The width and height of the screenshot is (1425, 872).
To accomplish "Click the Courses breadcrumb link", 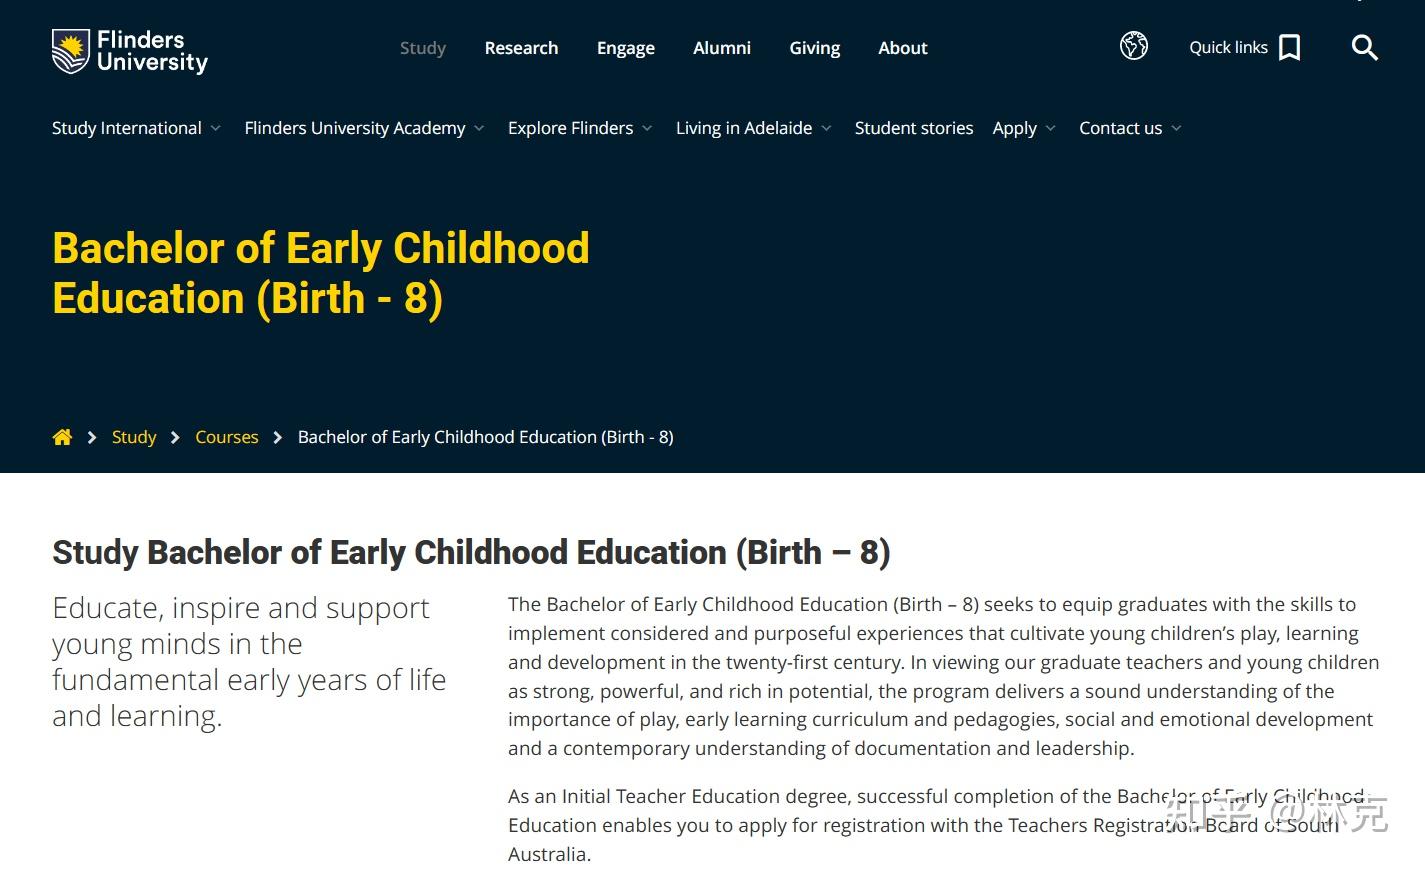I will [227, 437].
